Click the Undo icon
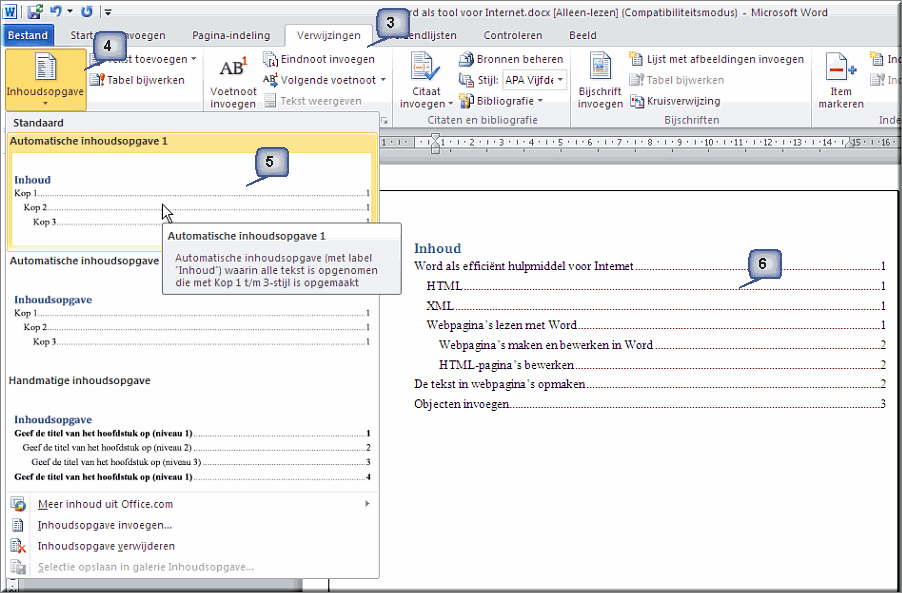Viewport: 902px width, 593px height. click(x=56, y=11)
